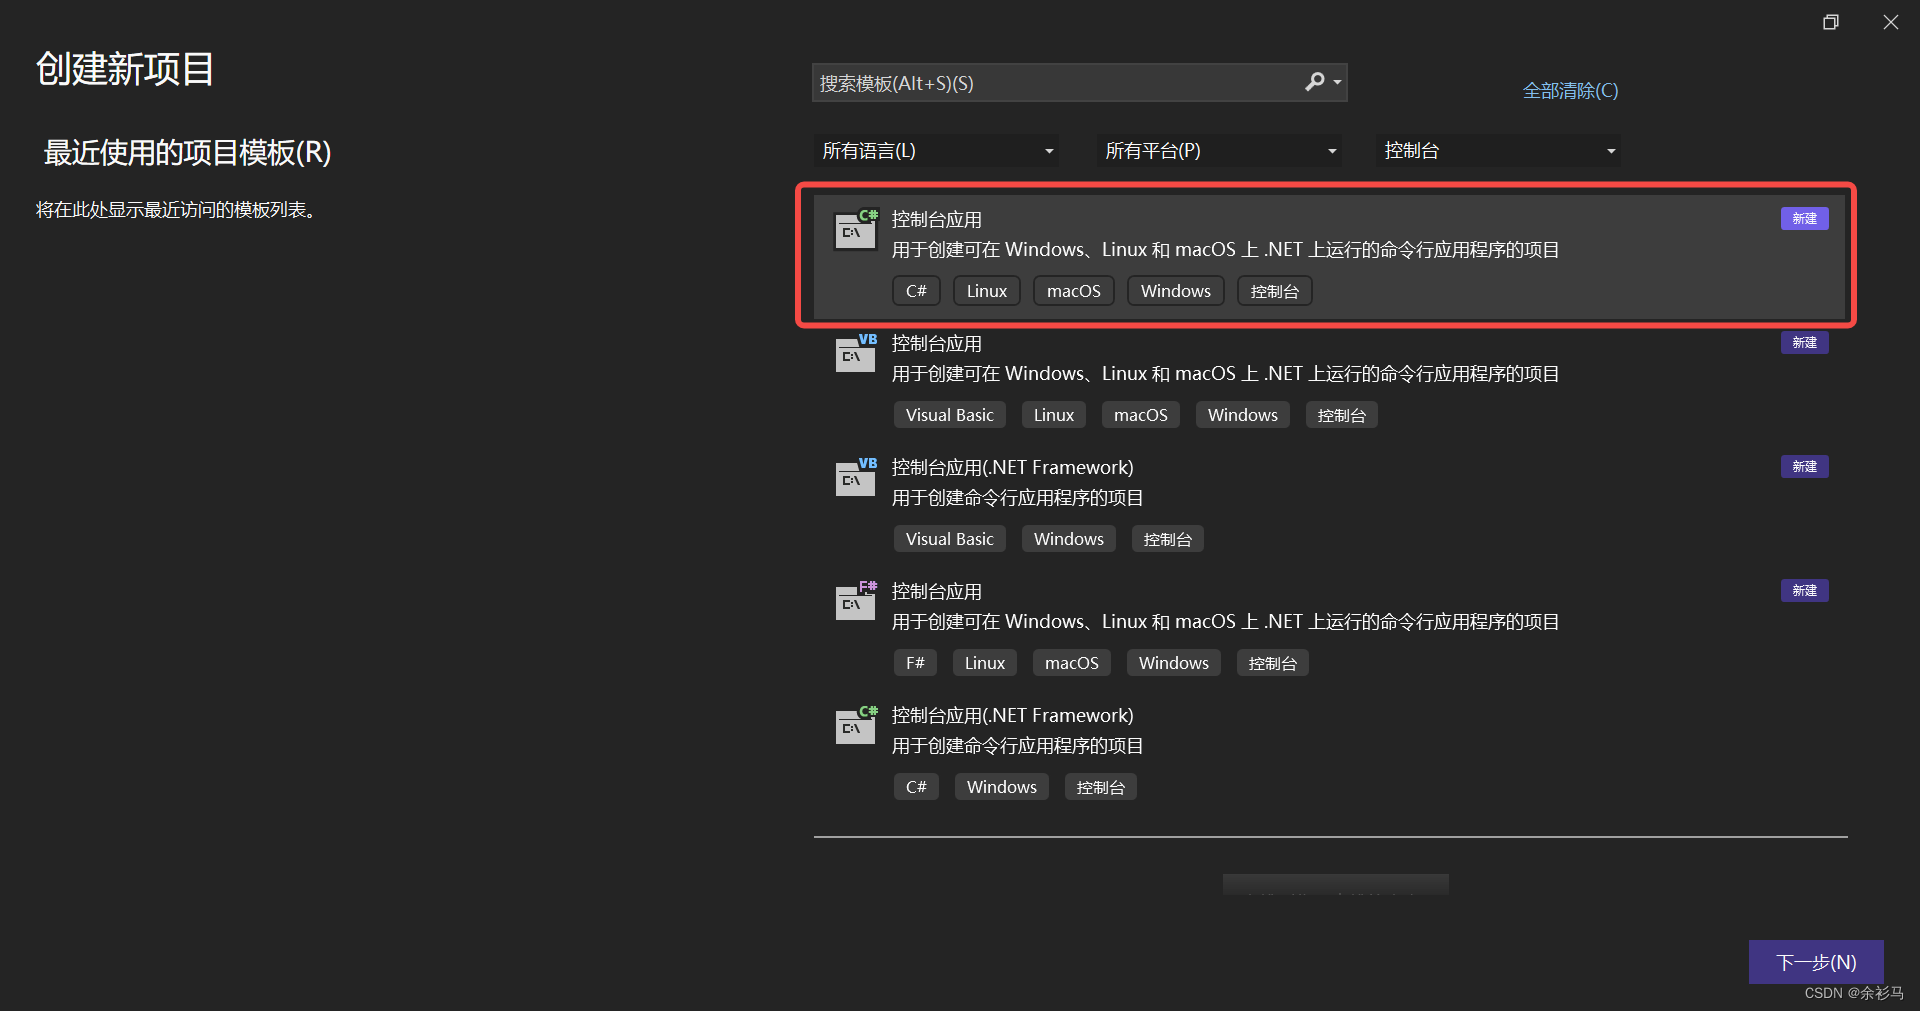
Task: Click the 新建 badge on the VB .NET Console App
Action: [1805, 343]
